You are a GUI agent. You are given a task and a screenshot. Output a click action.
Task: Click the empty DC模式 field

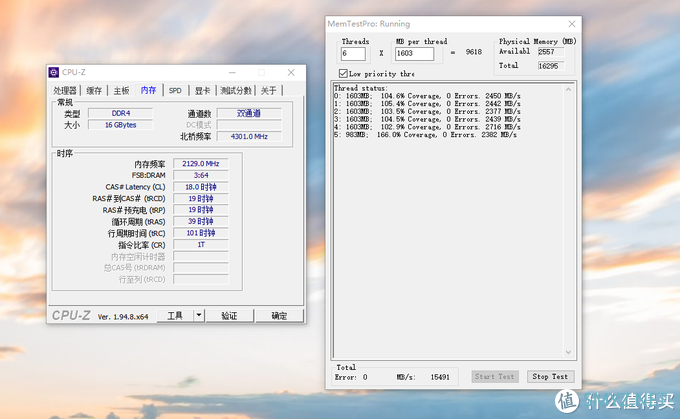(x=249, y=125)
